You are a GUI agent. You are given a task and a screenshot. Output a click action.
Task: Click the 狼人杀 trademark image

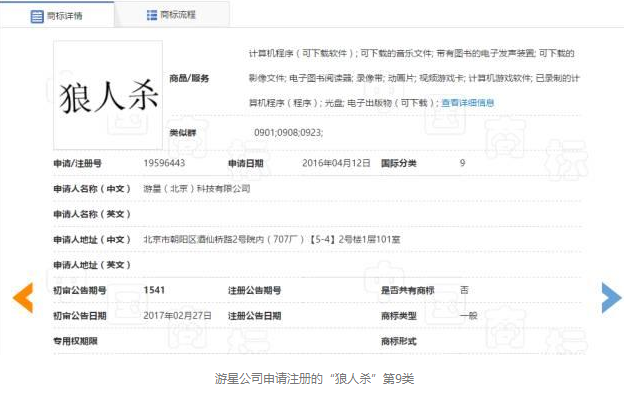point(108,95)
